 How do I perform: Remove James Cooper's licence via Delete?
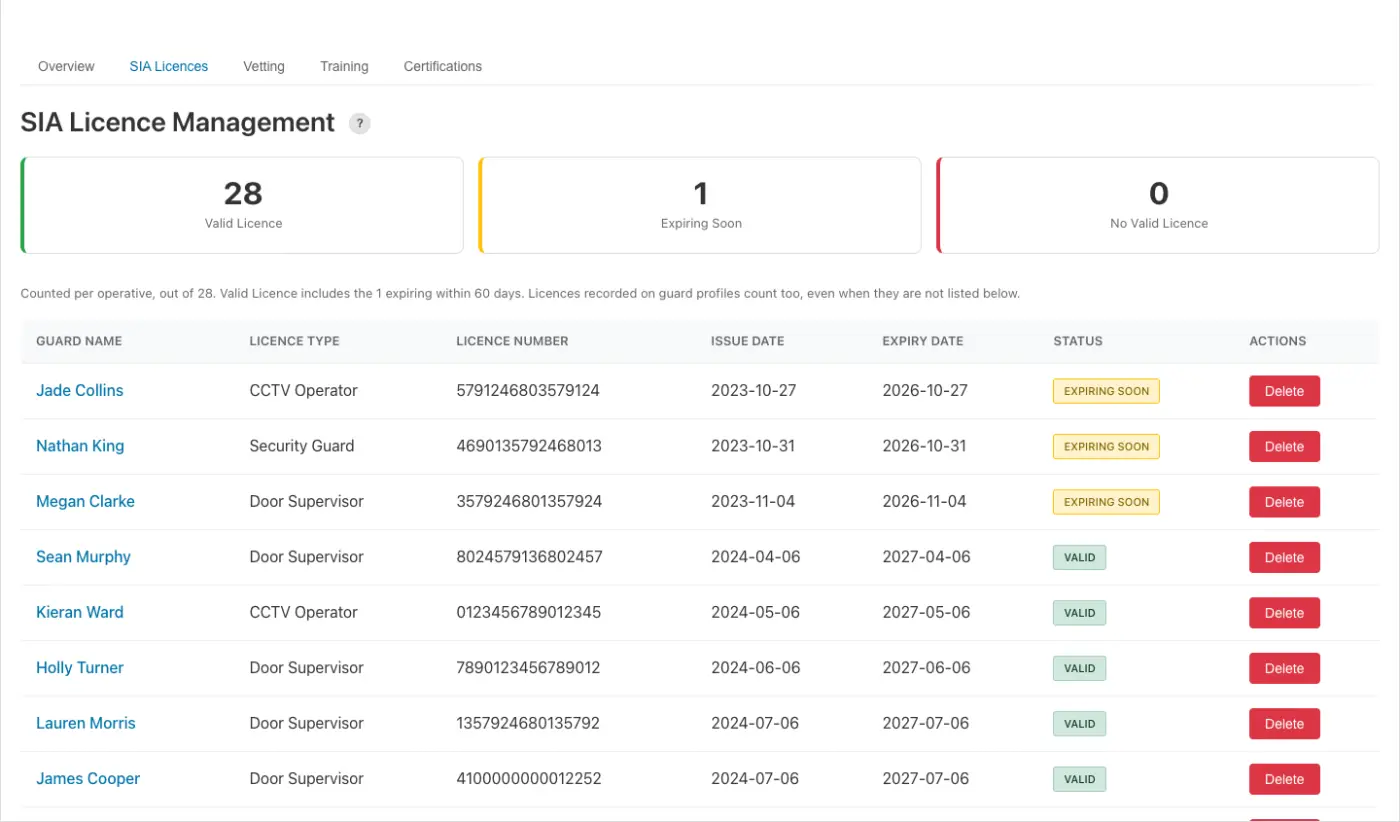point(1284,779)
